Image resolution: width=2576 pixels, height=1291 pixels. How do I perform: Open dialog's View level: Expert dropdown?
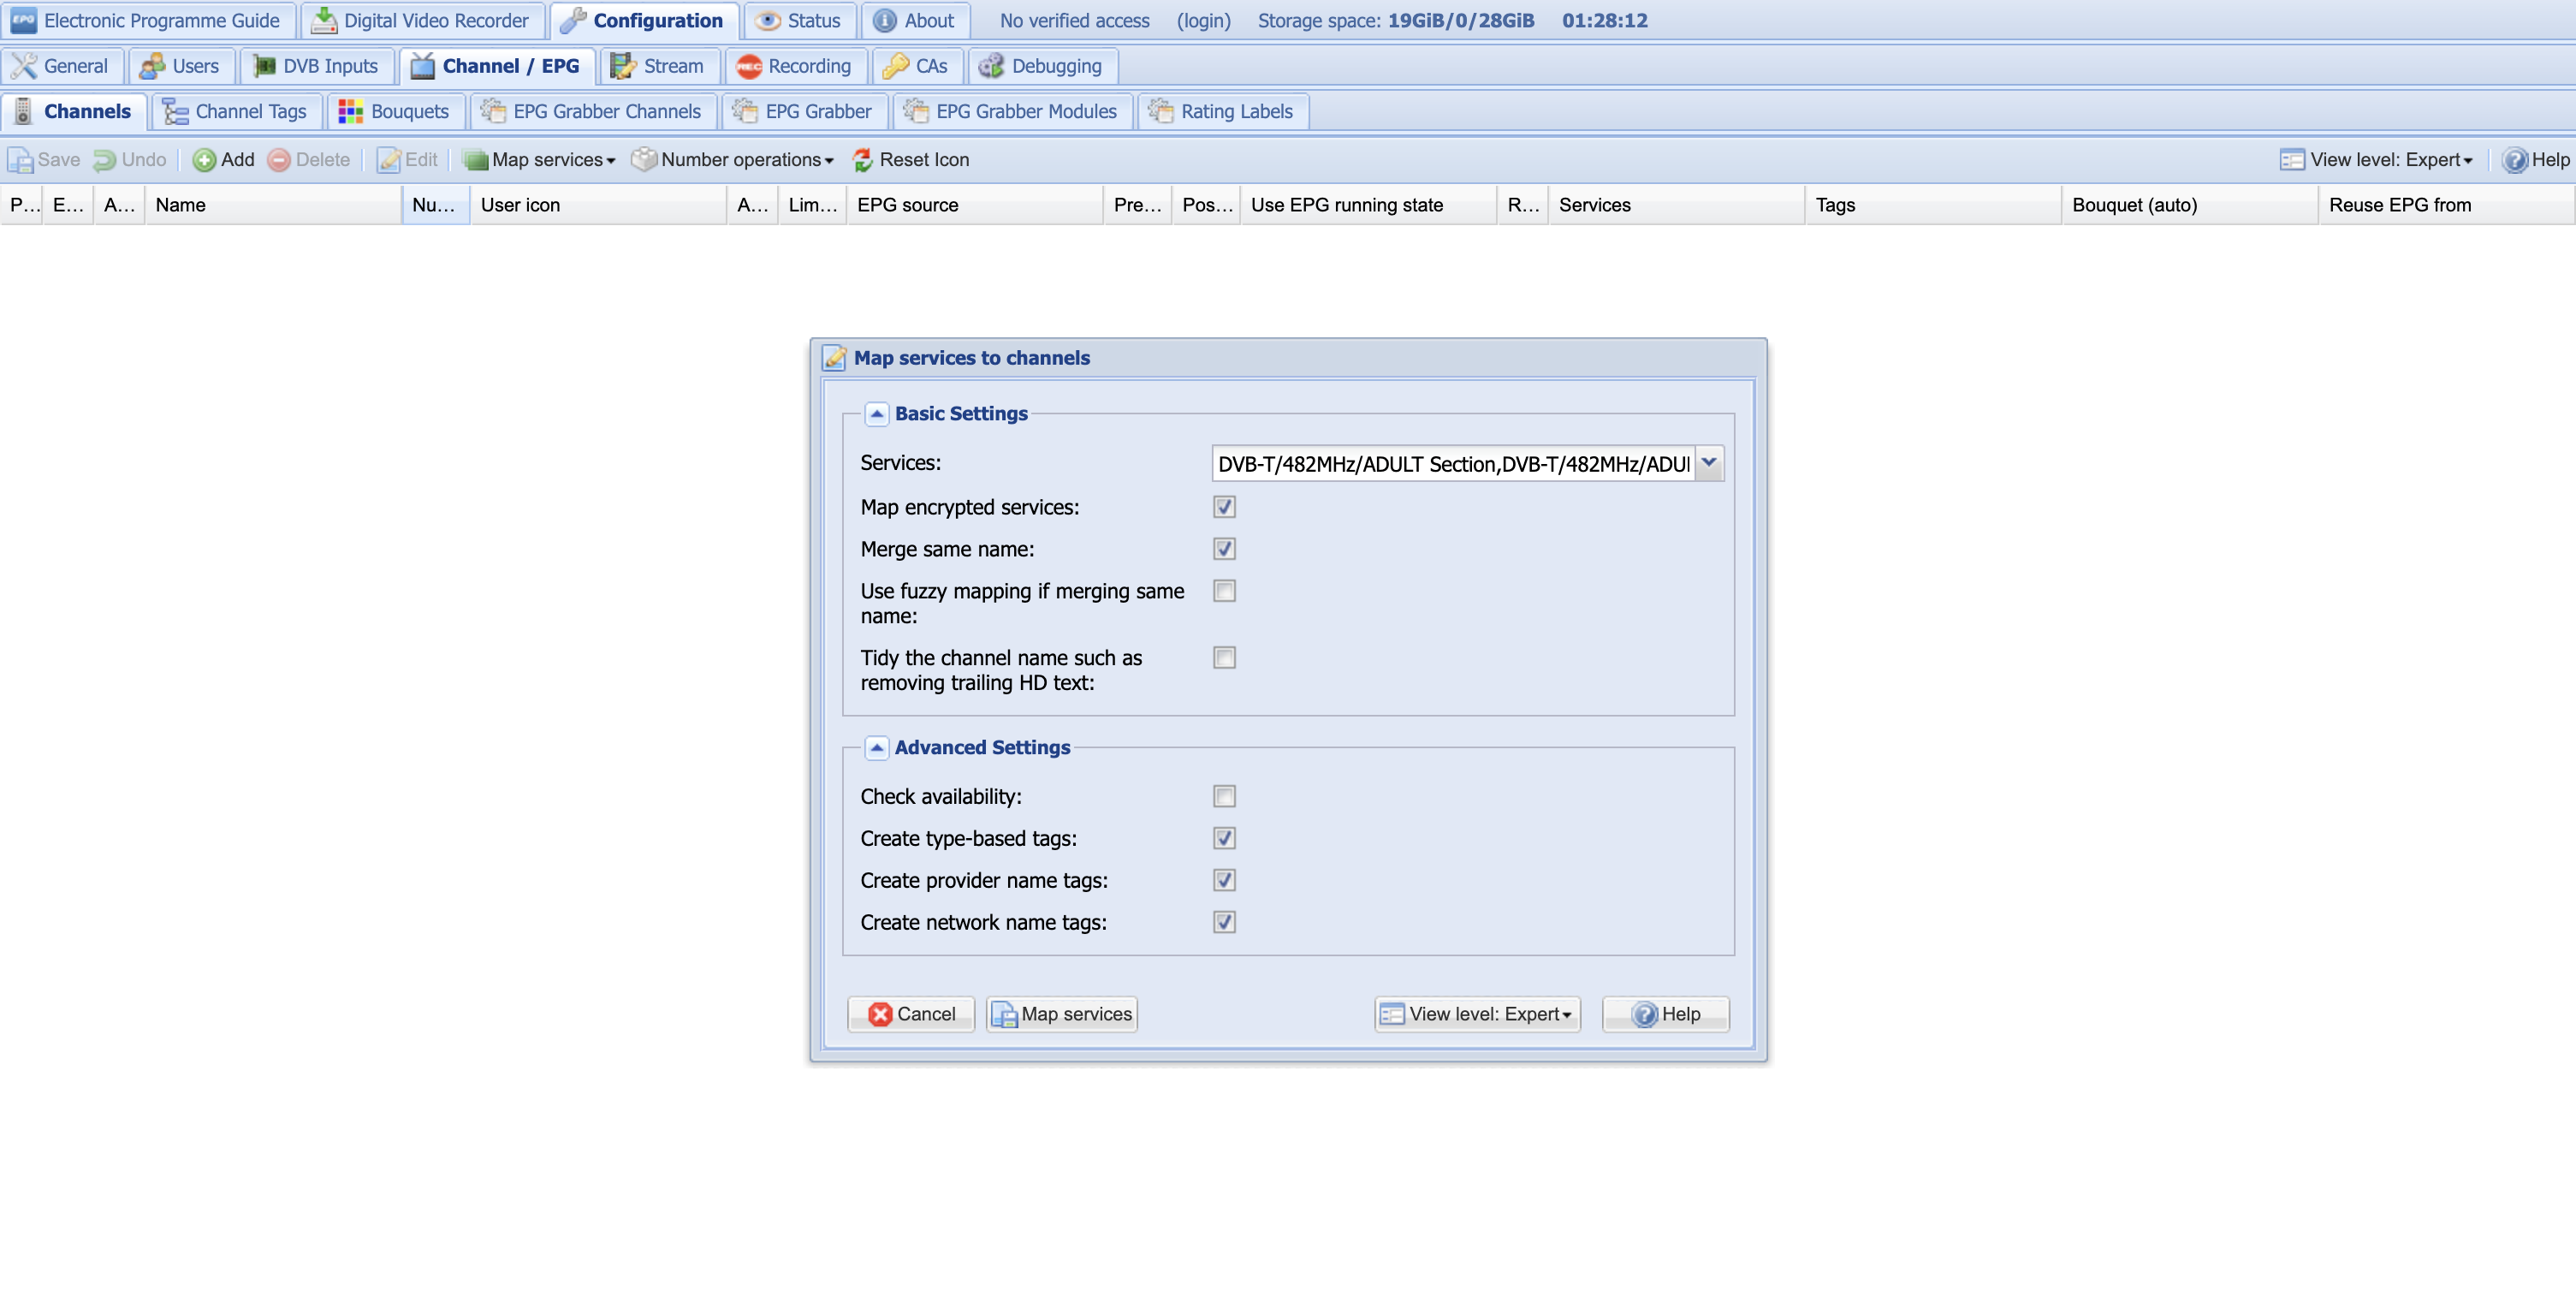pyautogui.click(x=1477, y=1014)
